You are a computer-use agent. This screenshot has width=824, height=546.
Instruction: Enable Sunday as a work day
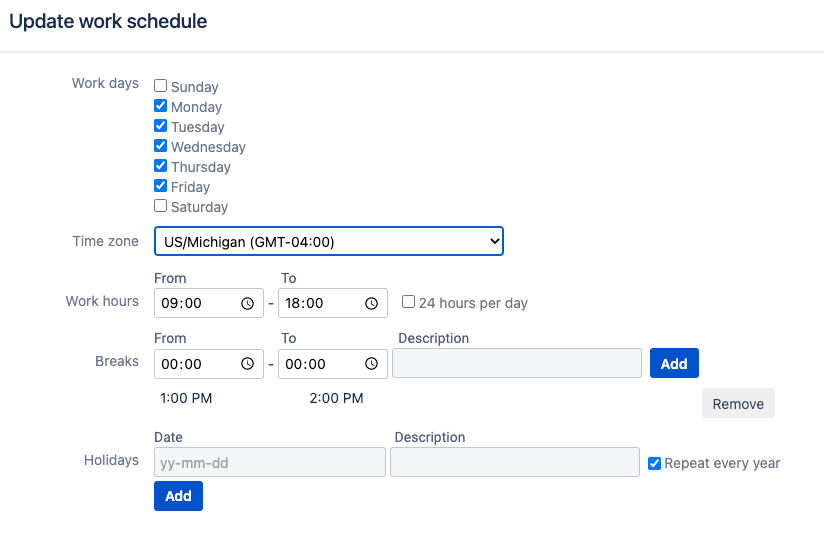tap(160, 86)
